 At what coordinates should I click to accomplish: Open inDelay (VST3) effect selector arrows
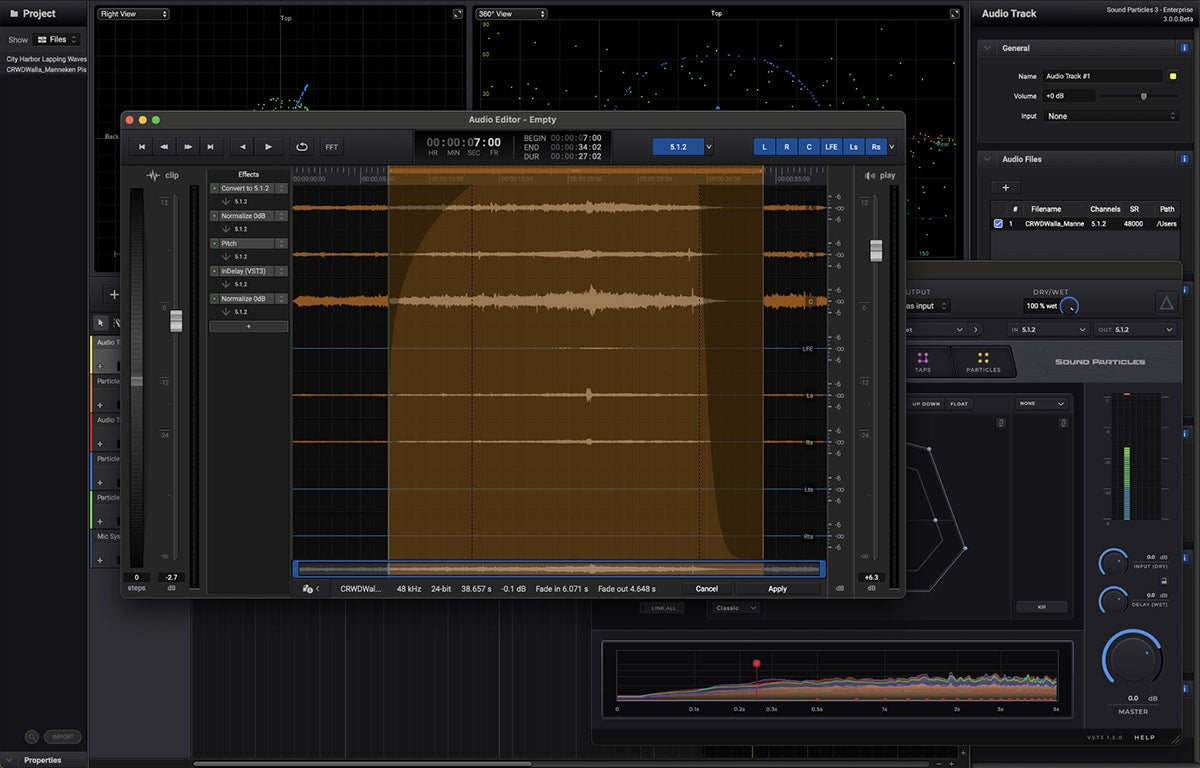(x=282, y=271)
